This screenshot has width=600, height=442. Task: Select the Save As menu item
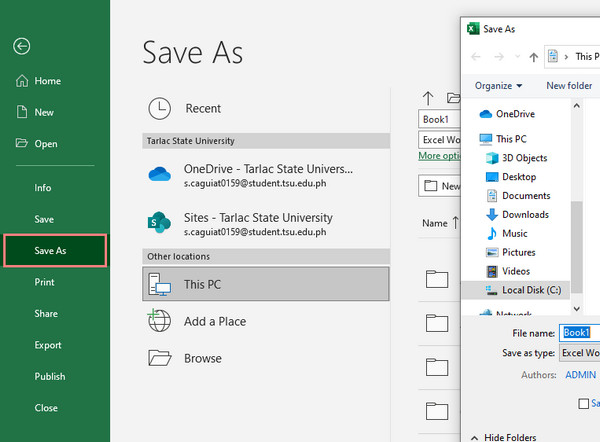coord(55,250)
